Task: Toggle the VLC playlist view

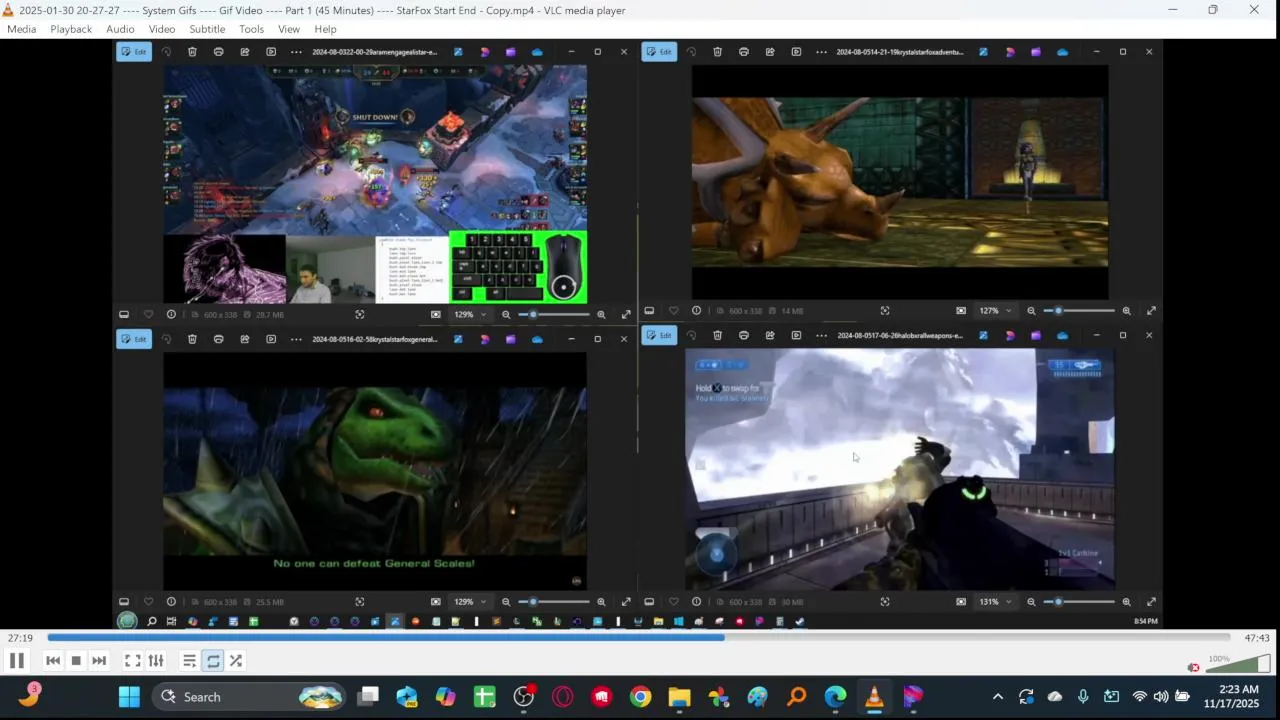Action: click(x=189, y=661)
